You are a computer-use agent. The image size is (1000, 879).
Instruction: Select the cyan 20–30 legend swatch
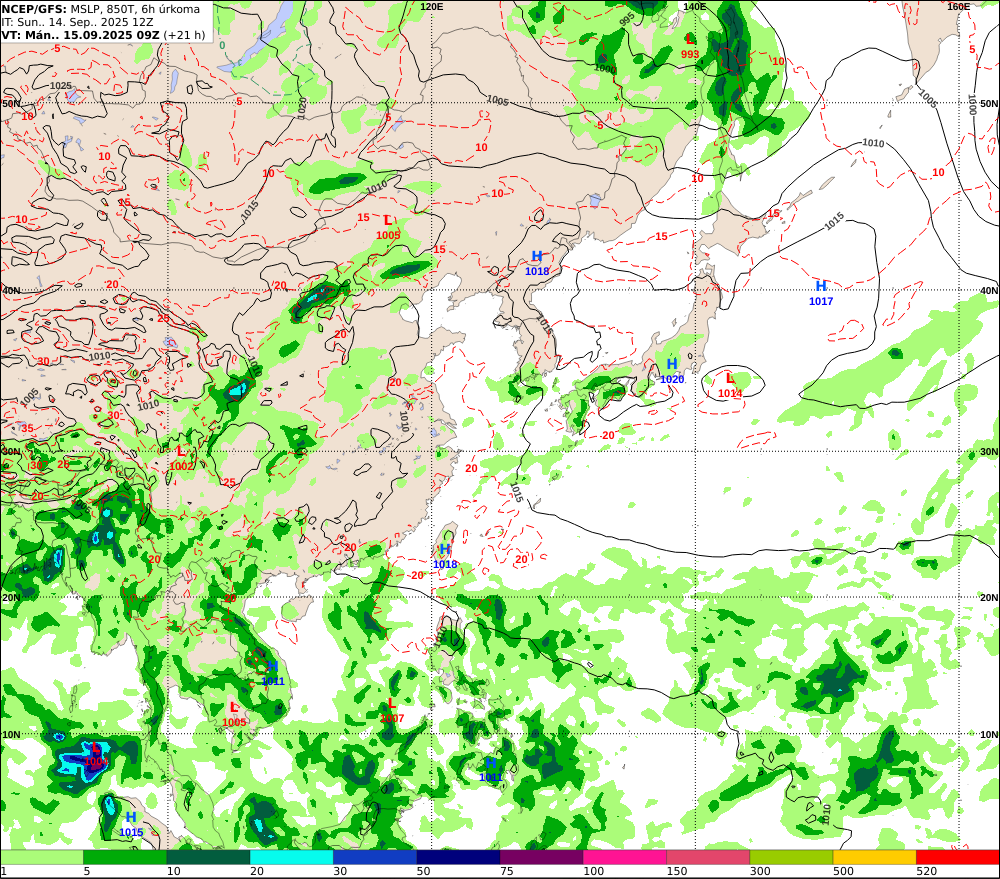tap(291, 857)
